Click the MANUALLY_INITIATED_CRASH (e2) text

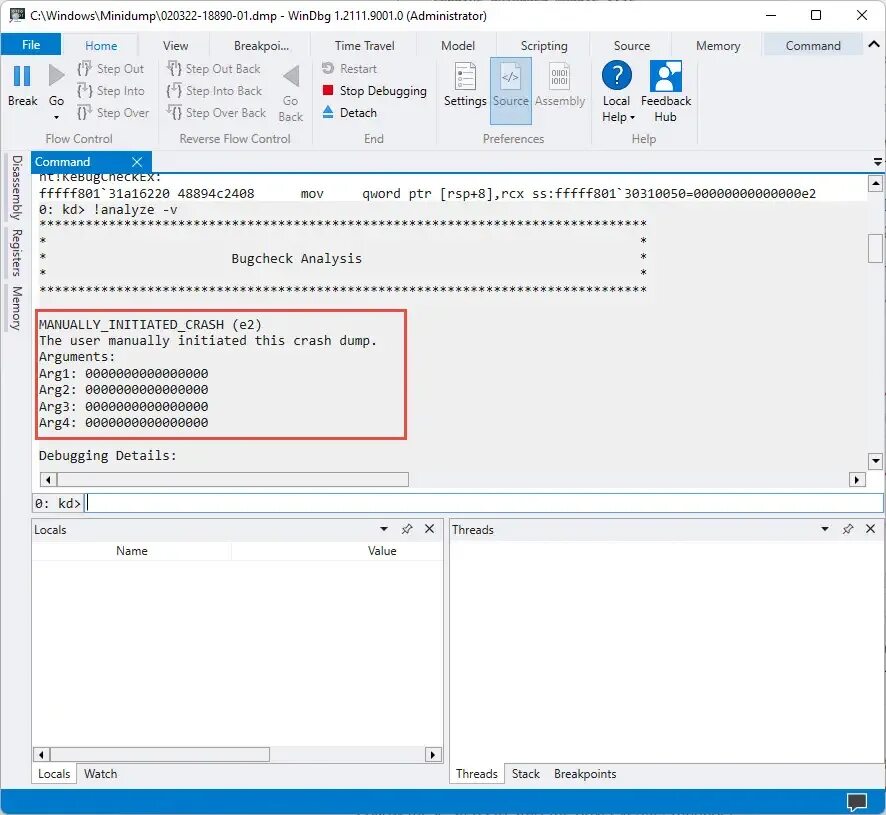[150, 324]
